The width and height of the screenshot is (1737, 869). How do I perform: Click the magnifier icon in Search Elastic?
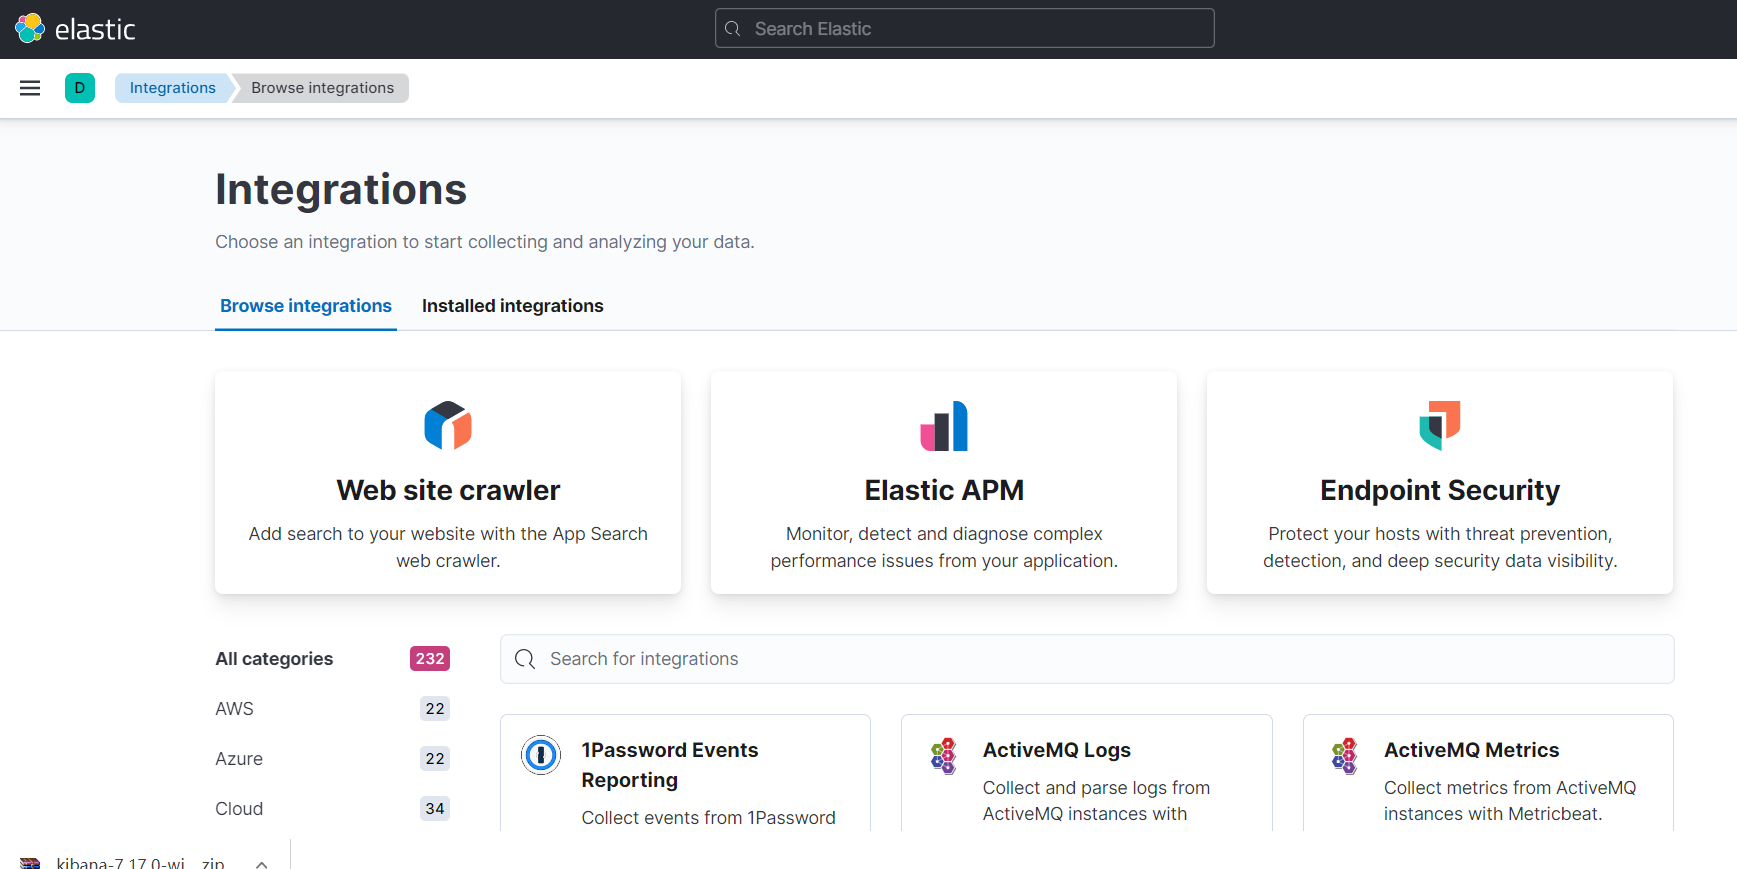click(x=733, y=29)
